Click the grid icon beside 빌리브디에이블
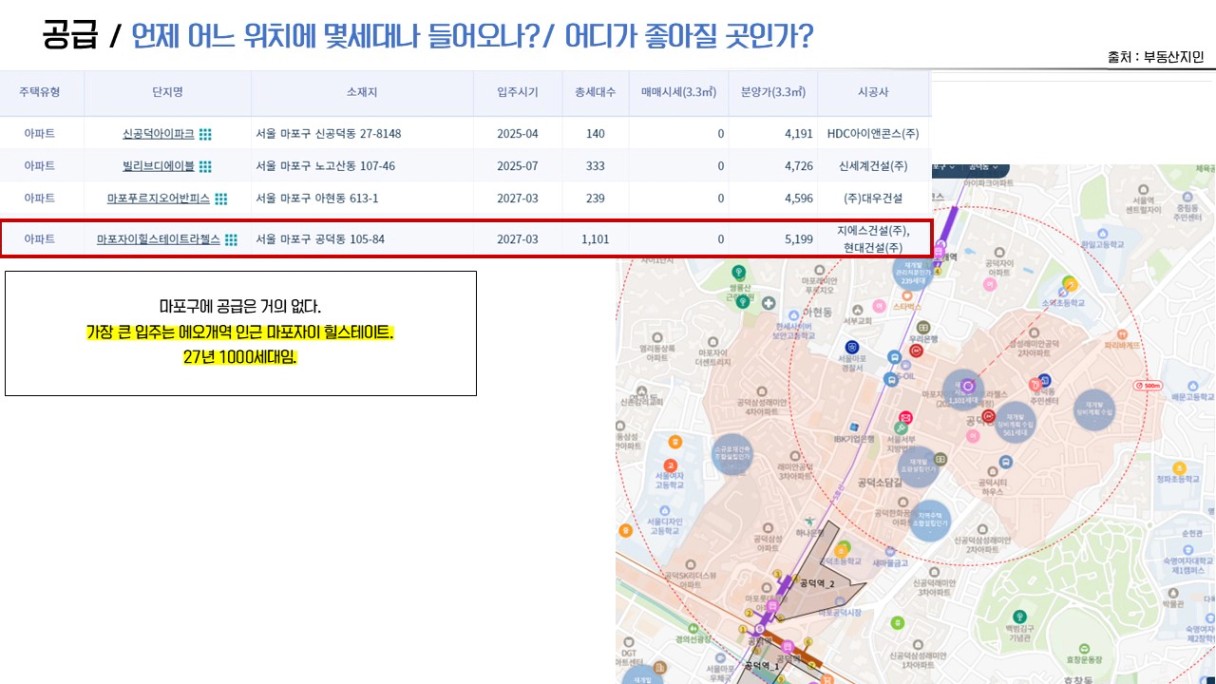This screenshot has height=684, width=1216. [205, 166]
